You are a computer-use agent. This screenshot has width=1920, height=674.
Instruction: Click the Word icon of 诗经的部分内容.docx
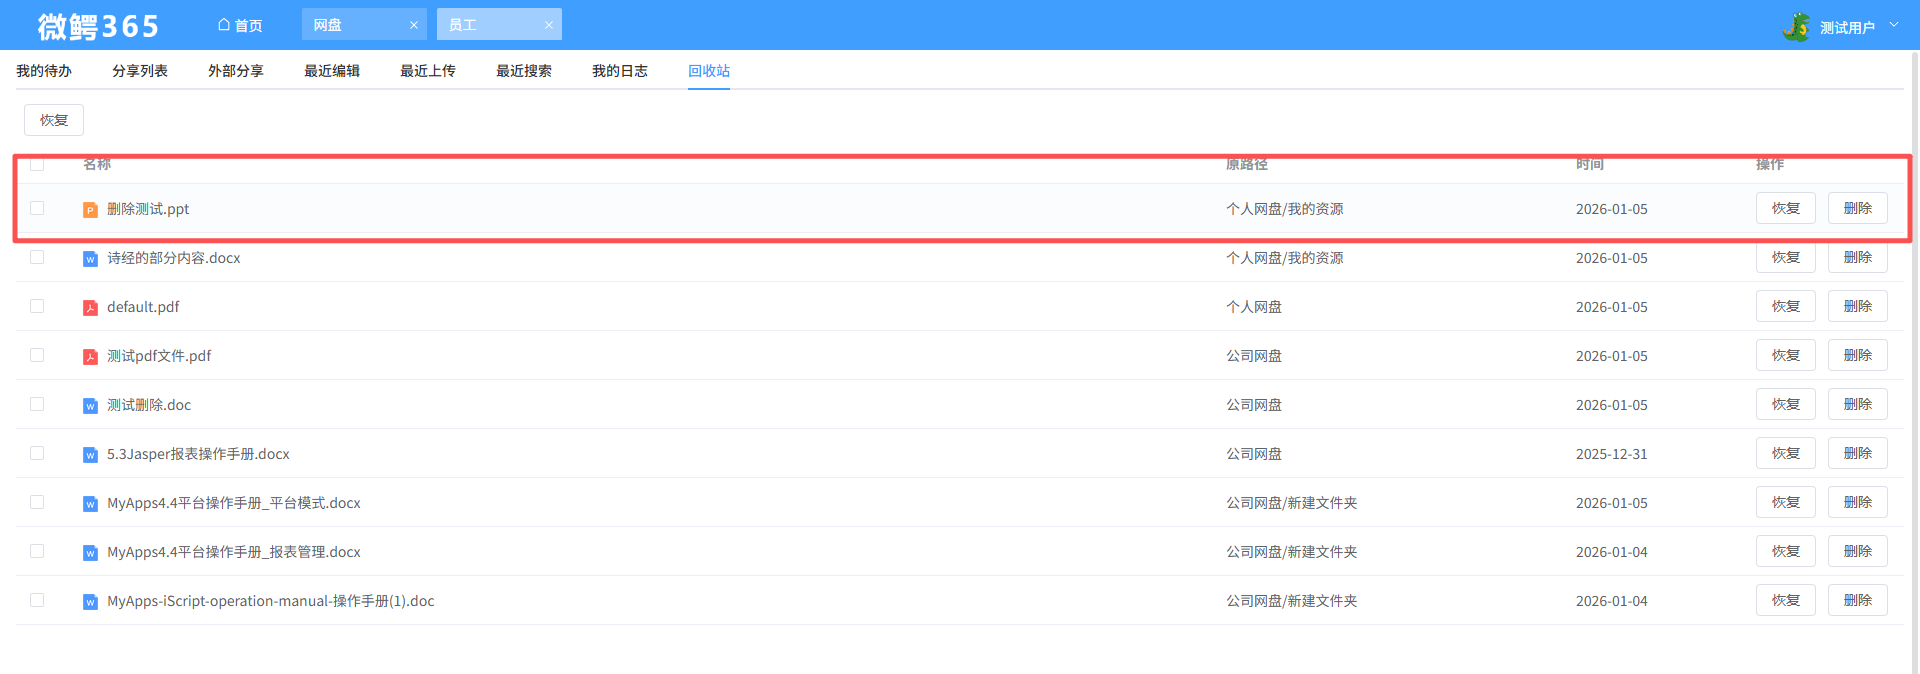pyautogui.click(x=90, y=259)
